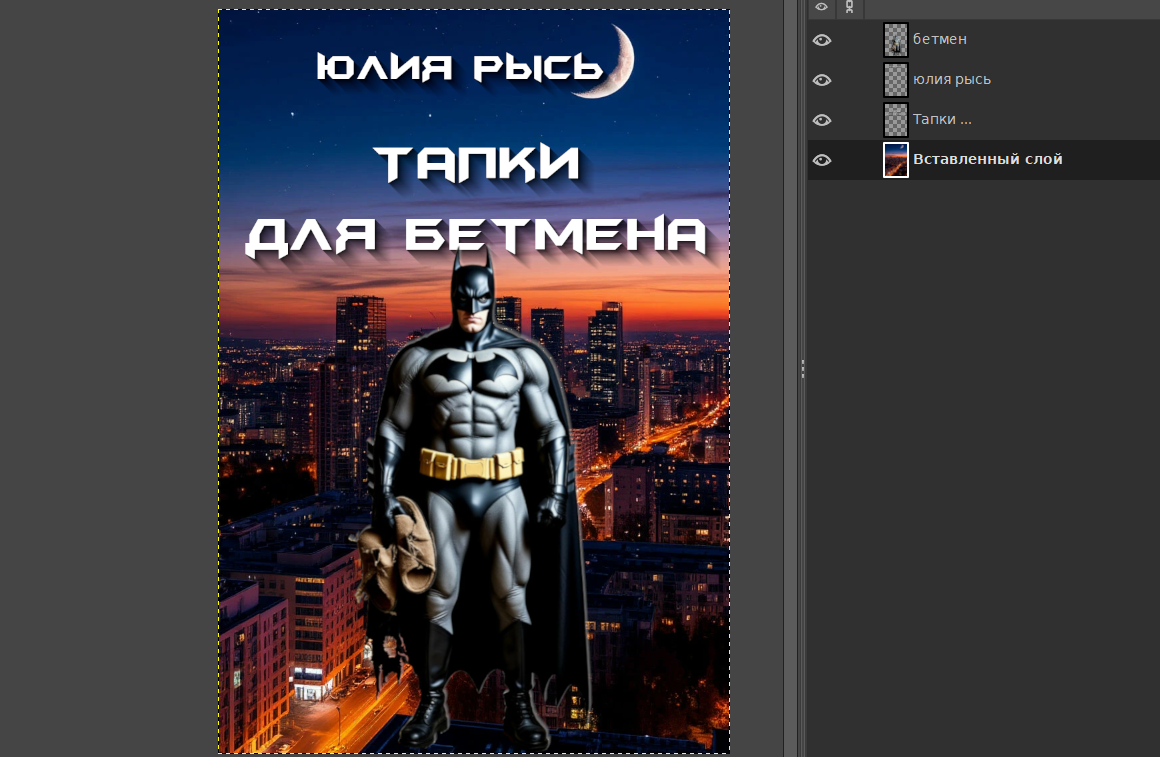The height and width of the screenshot is (757, 1160).
Task: Toggle visibility of the юлия рысь layer
Action: (x=821, y=80)
